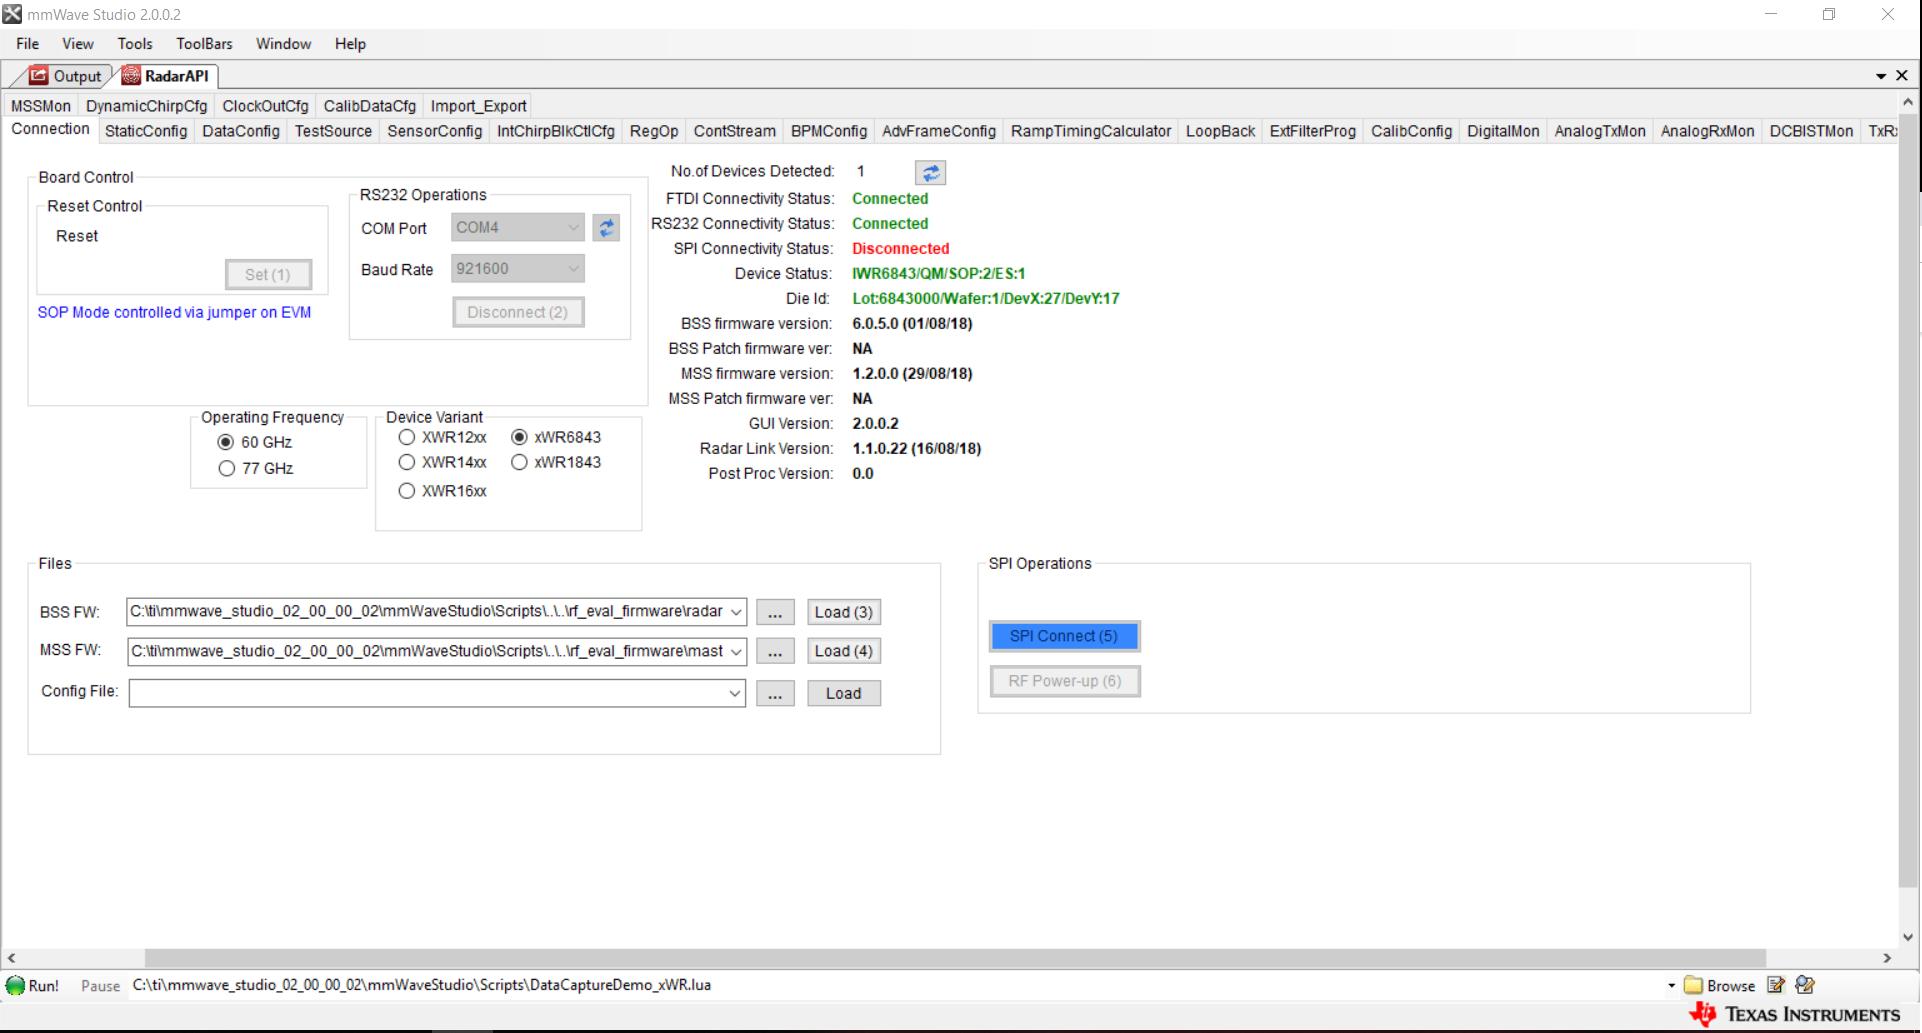The height and width of the screenshot is (1033, 1922).
Task: Open the ToolBars menu
Action: click(x=204, y=44)
